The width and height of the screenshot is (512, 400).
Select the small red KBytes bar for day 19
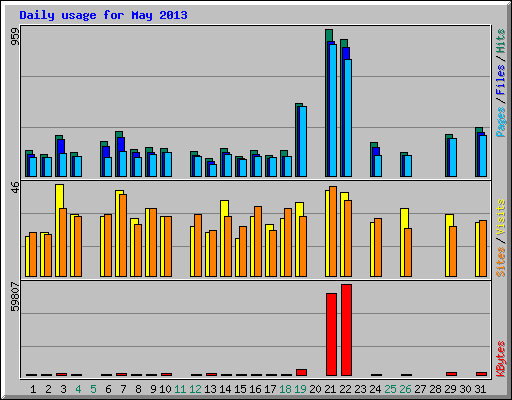[x=301, y=372]
